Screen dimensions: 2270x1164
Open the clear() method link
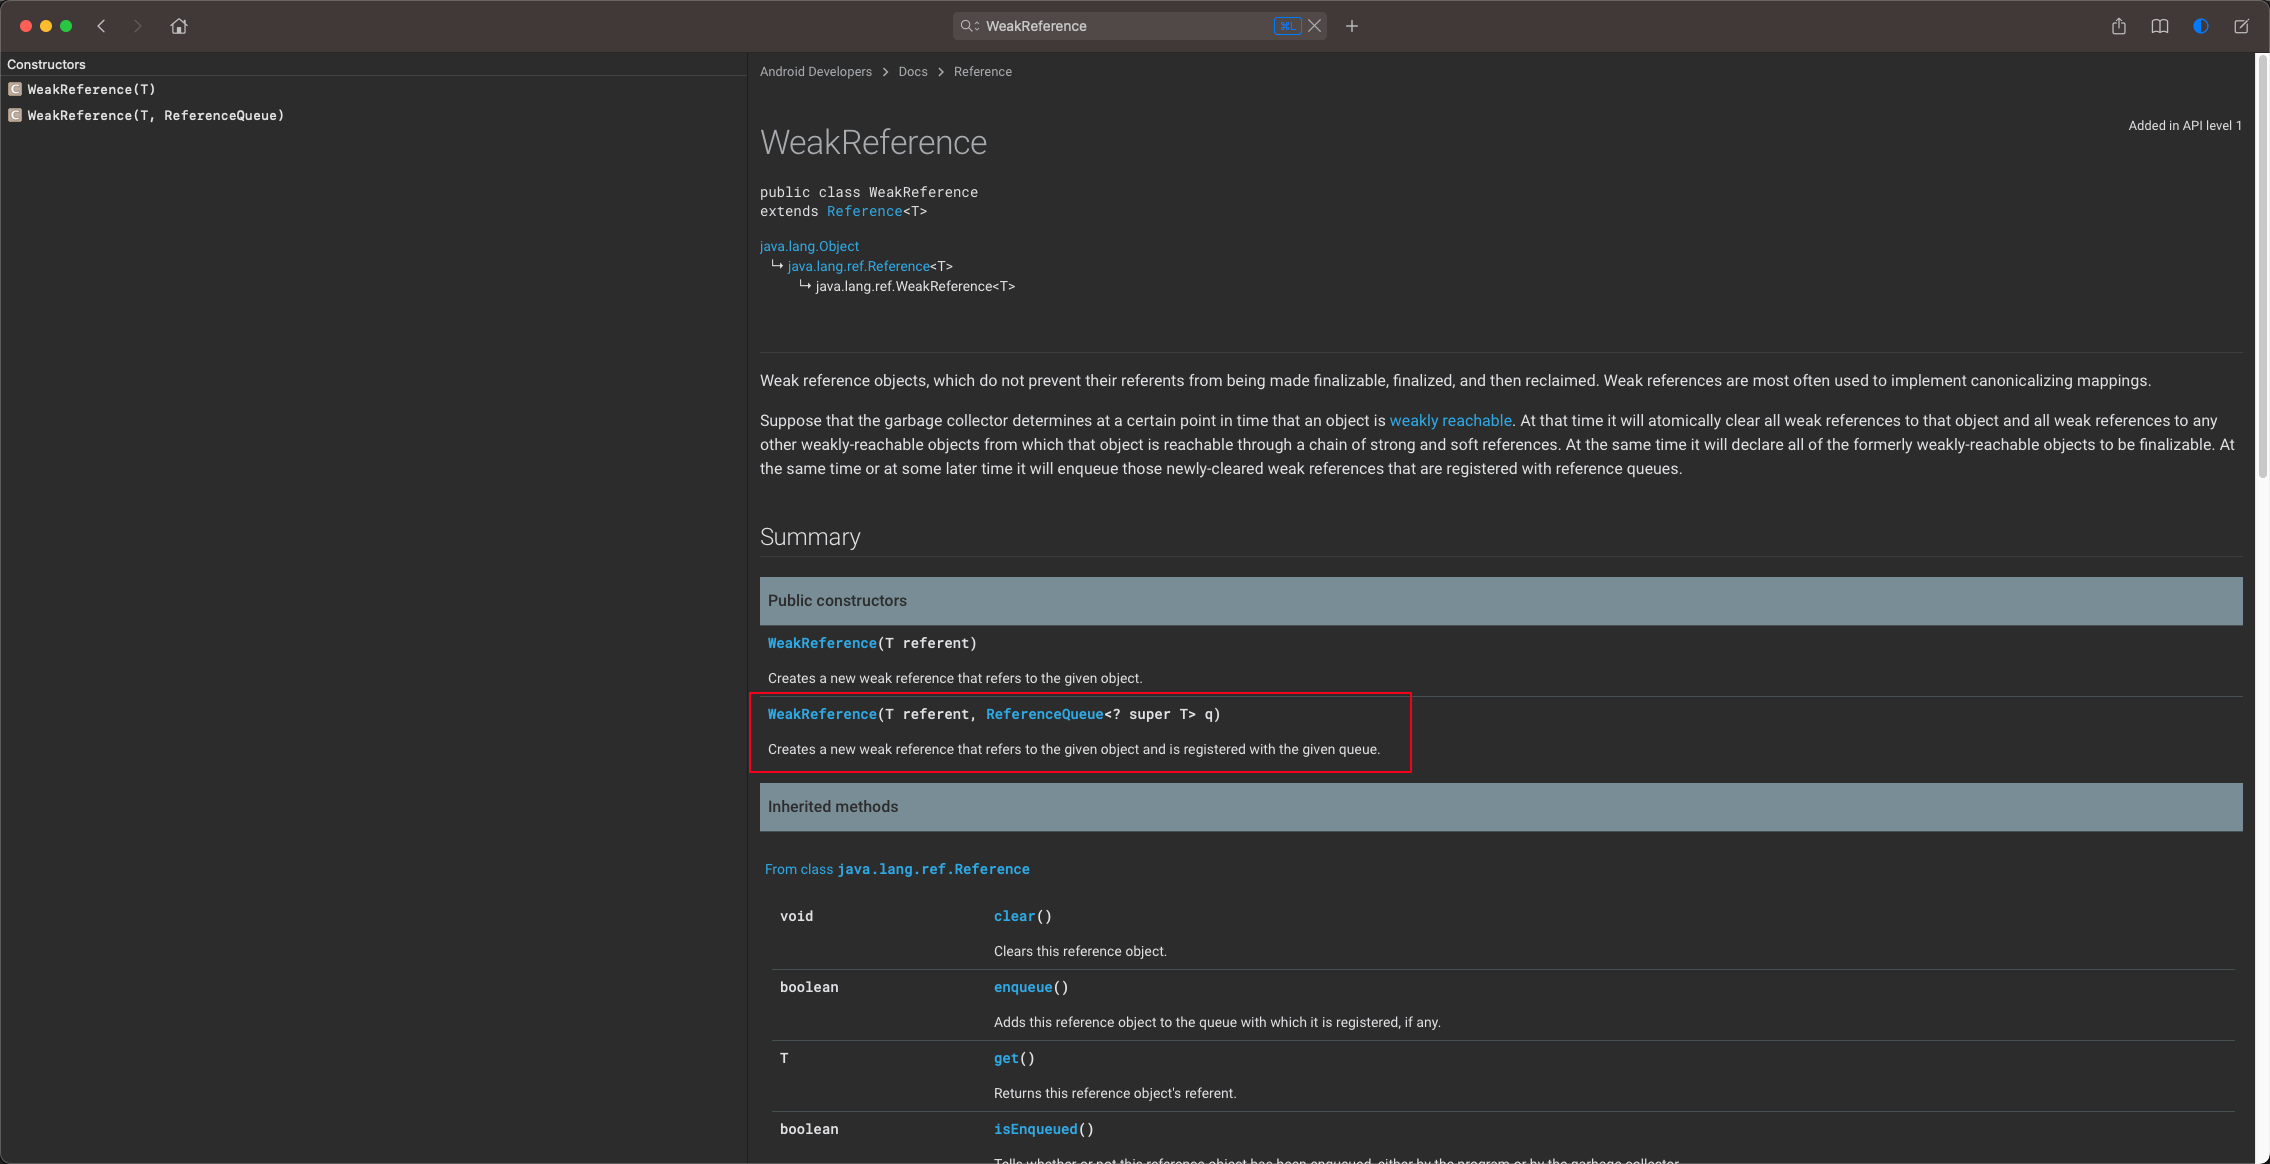coord(1014,916)
